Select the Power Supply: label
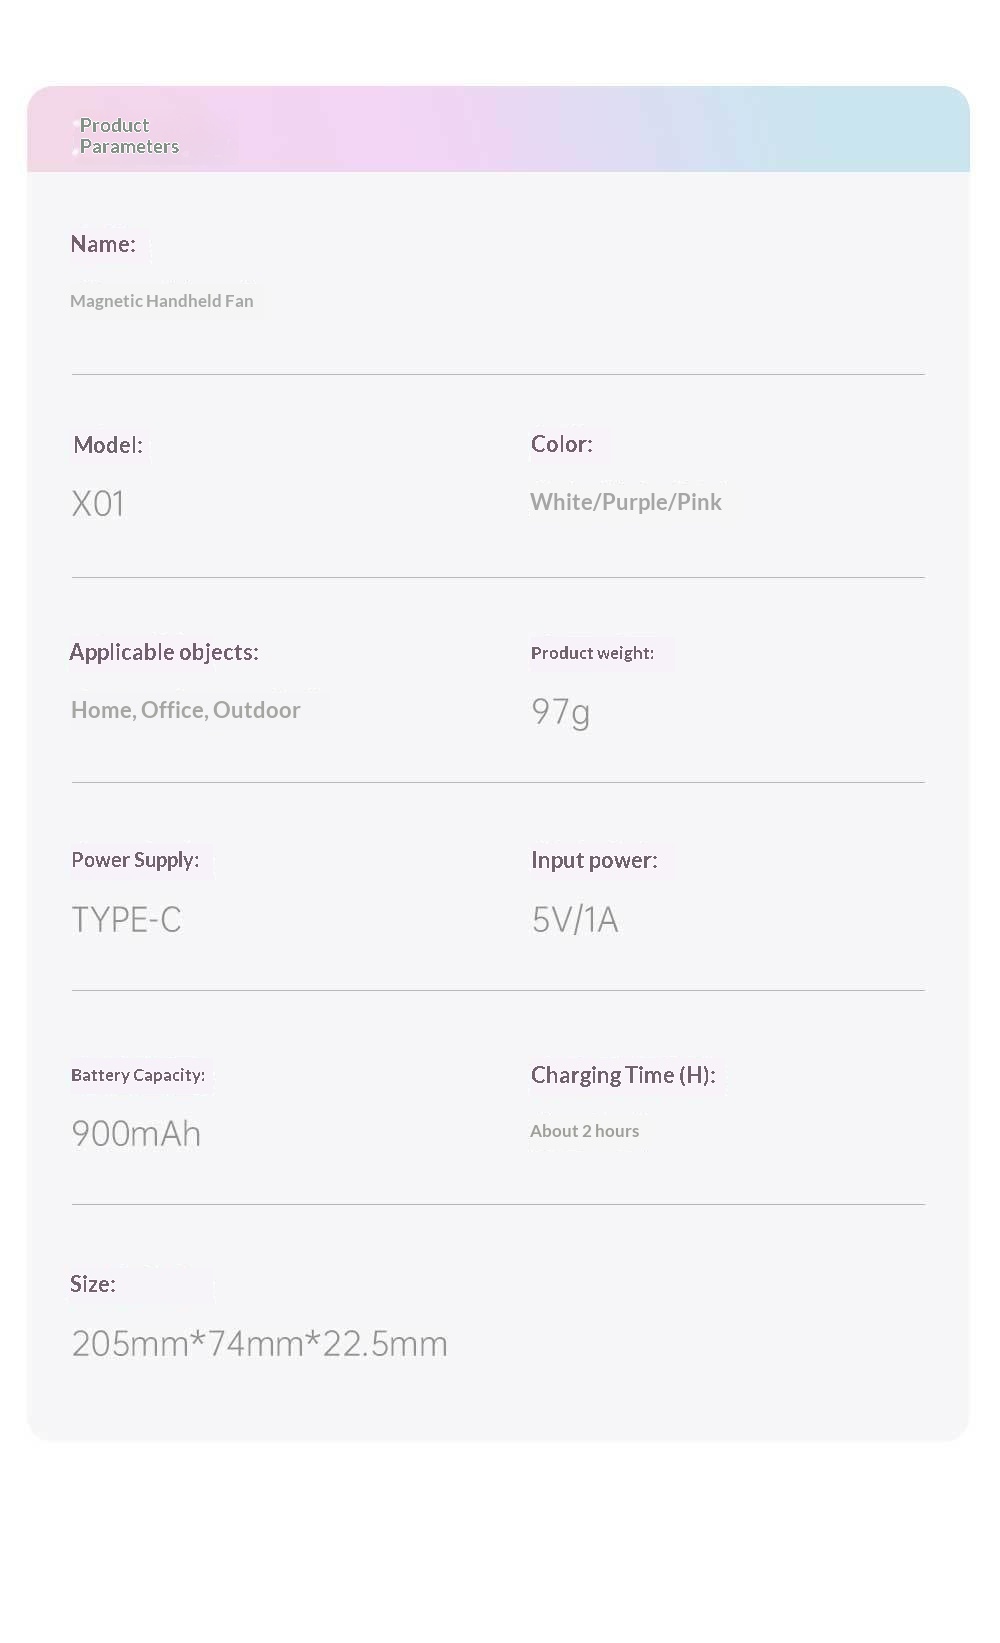This screenshot has height=1643, width=1000. (x=135, y=860)
